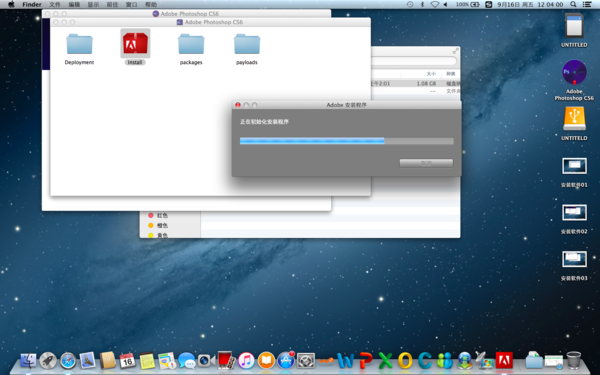Open the UNTITLED disk on desktop top
Viewport: 600px width, 375px height.
[x=574, y=26]
